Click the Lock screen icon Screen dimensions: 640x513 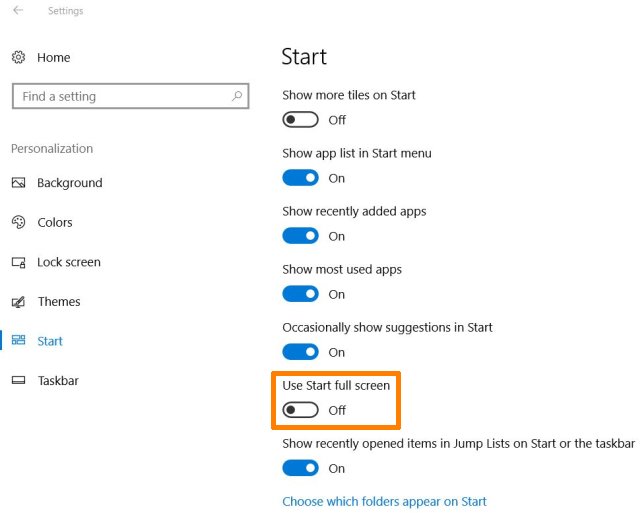[x=18, y=262]
